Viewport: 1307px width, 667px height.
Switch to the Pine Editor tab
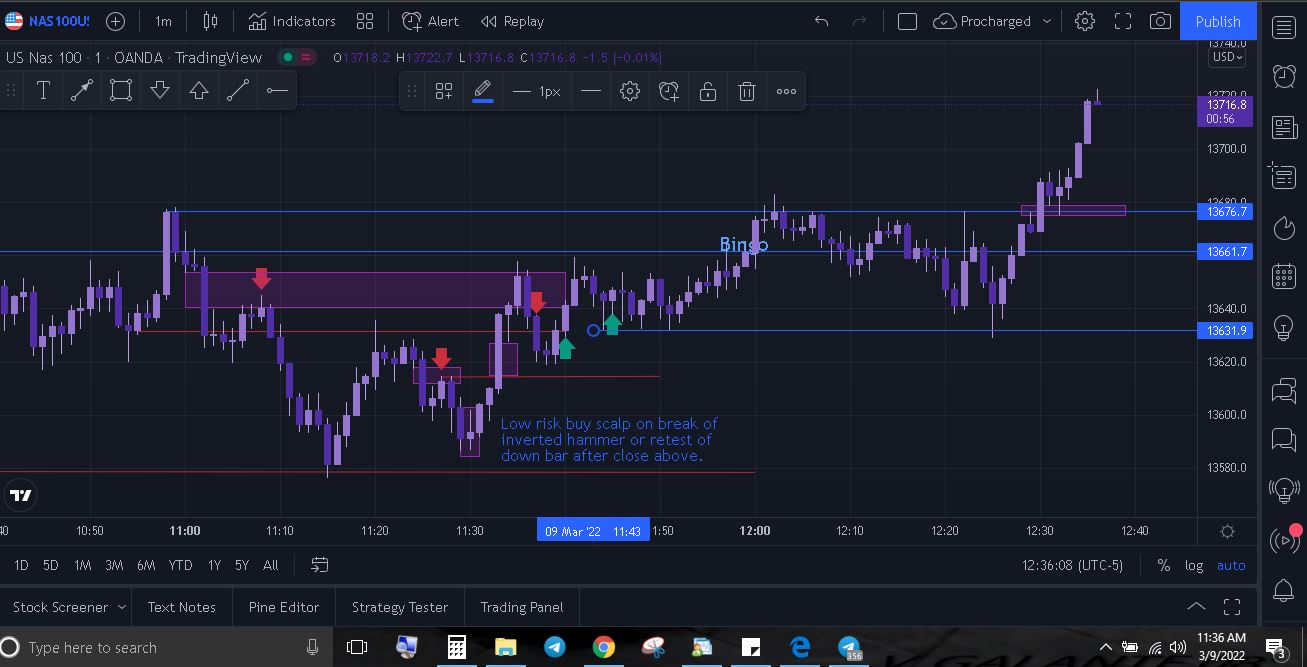284,607
